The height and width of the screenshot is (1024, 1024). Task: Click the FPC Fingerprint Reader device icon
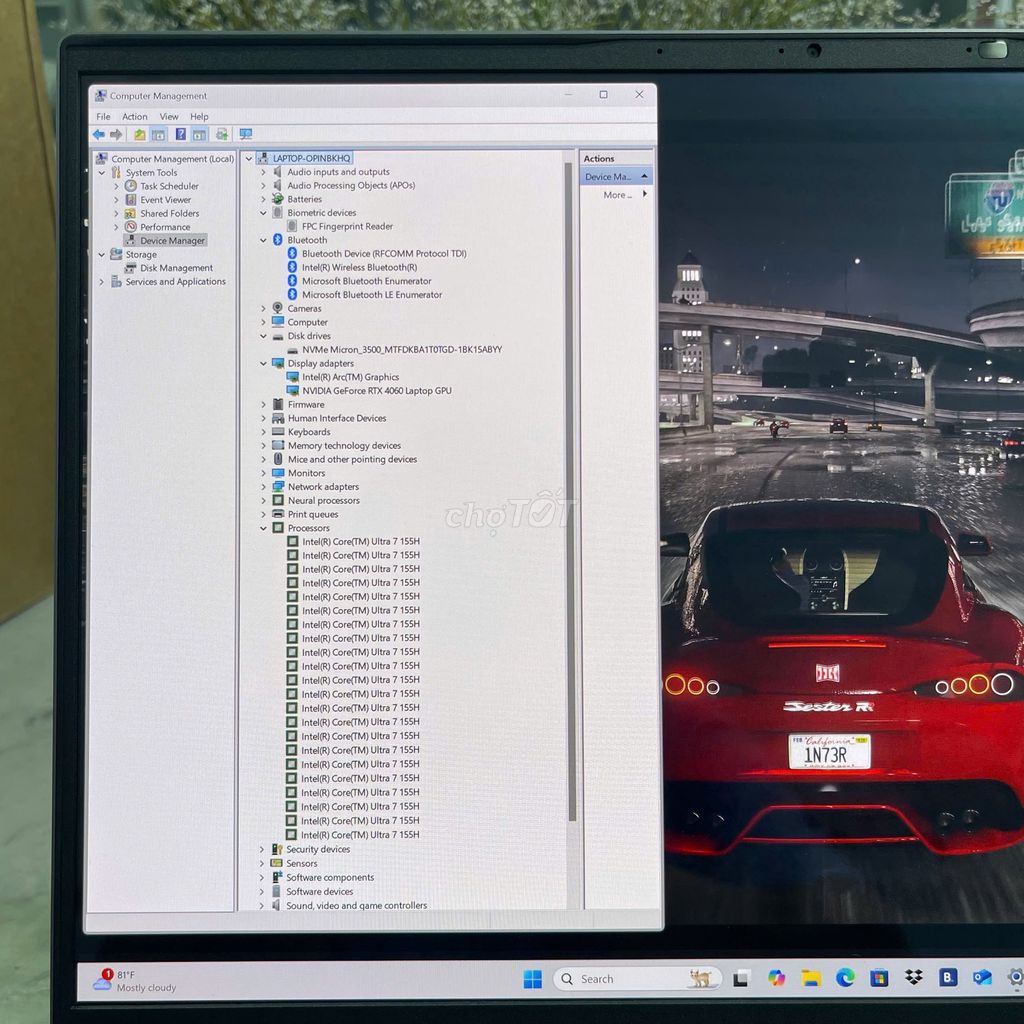point(292,227)
